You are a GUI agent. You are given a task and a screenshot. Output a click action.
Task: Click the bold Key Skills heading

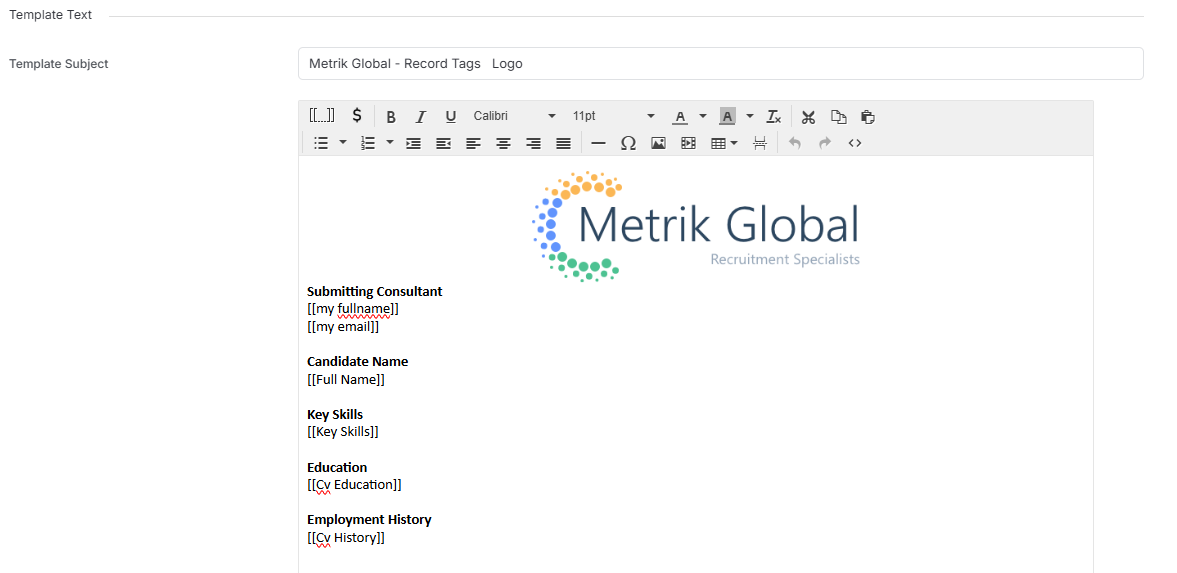(335, 415)
